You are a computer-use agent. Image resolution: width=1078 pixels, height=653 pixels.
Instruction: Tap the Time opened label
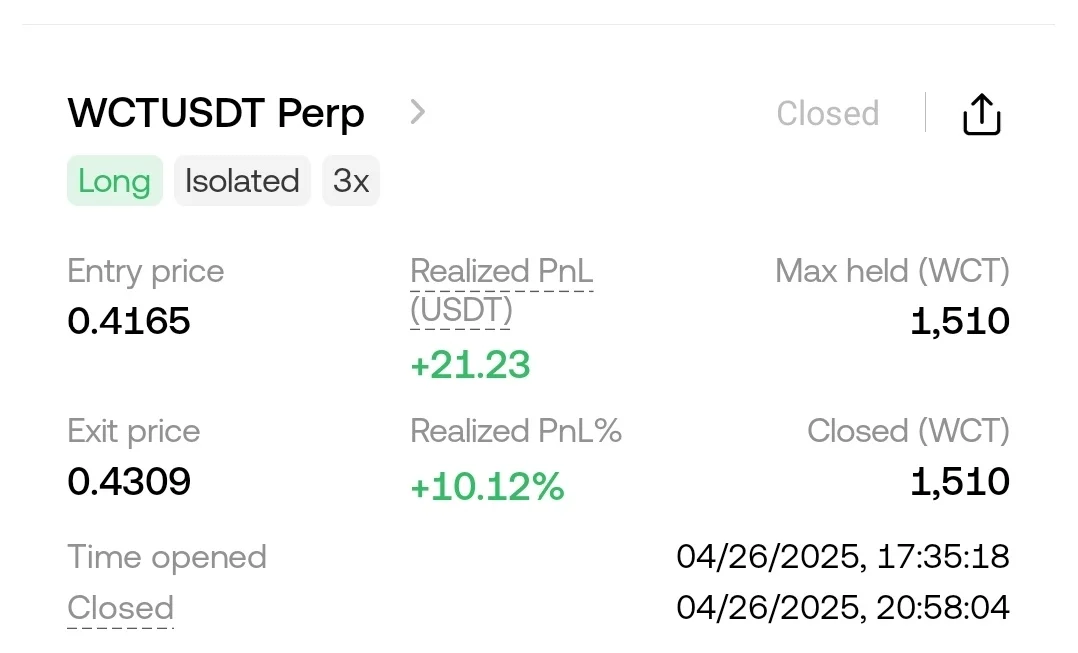tap(166, 557)
